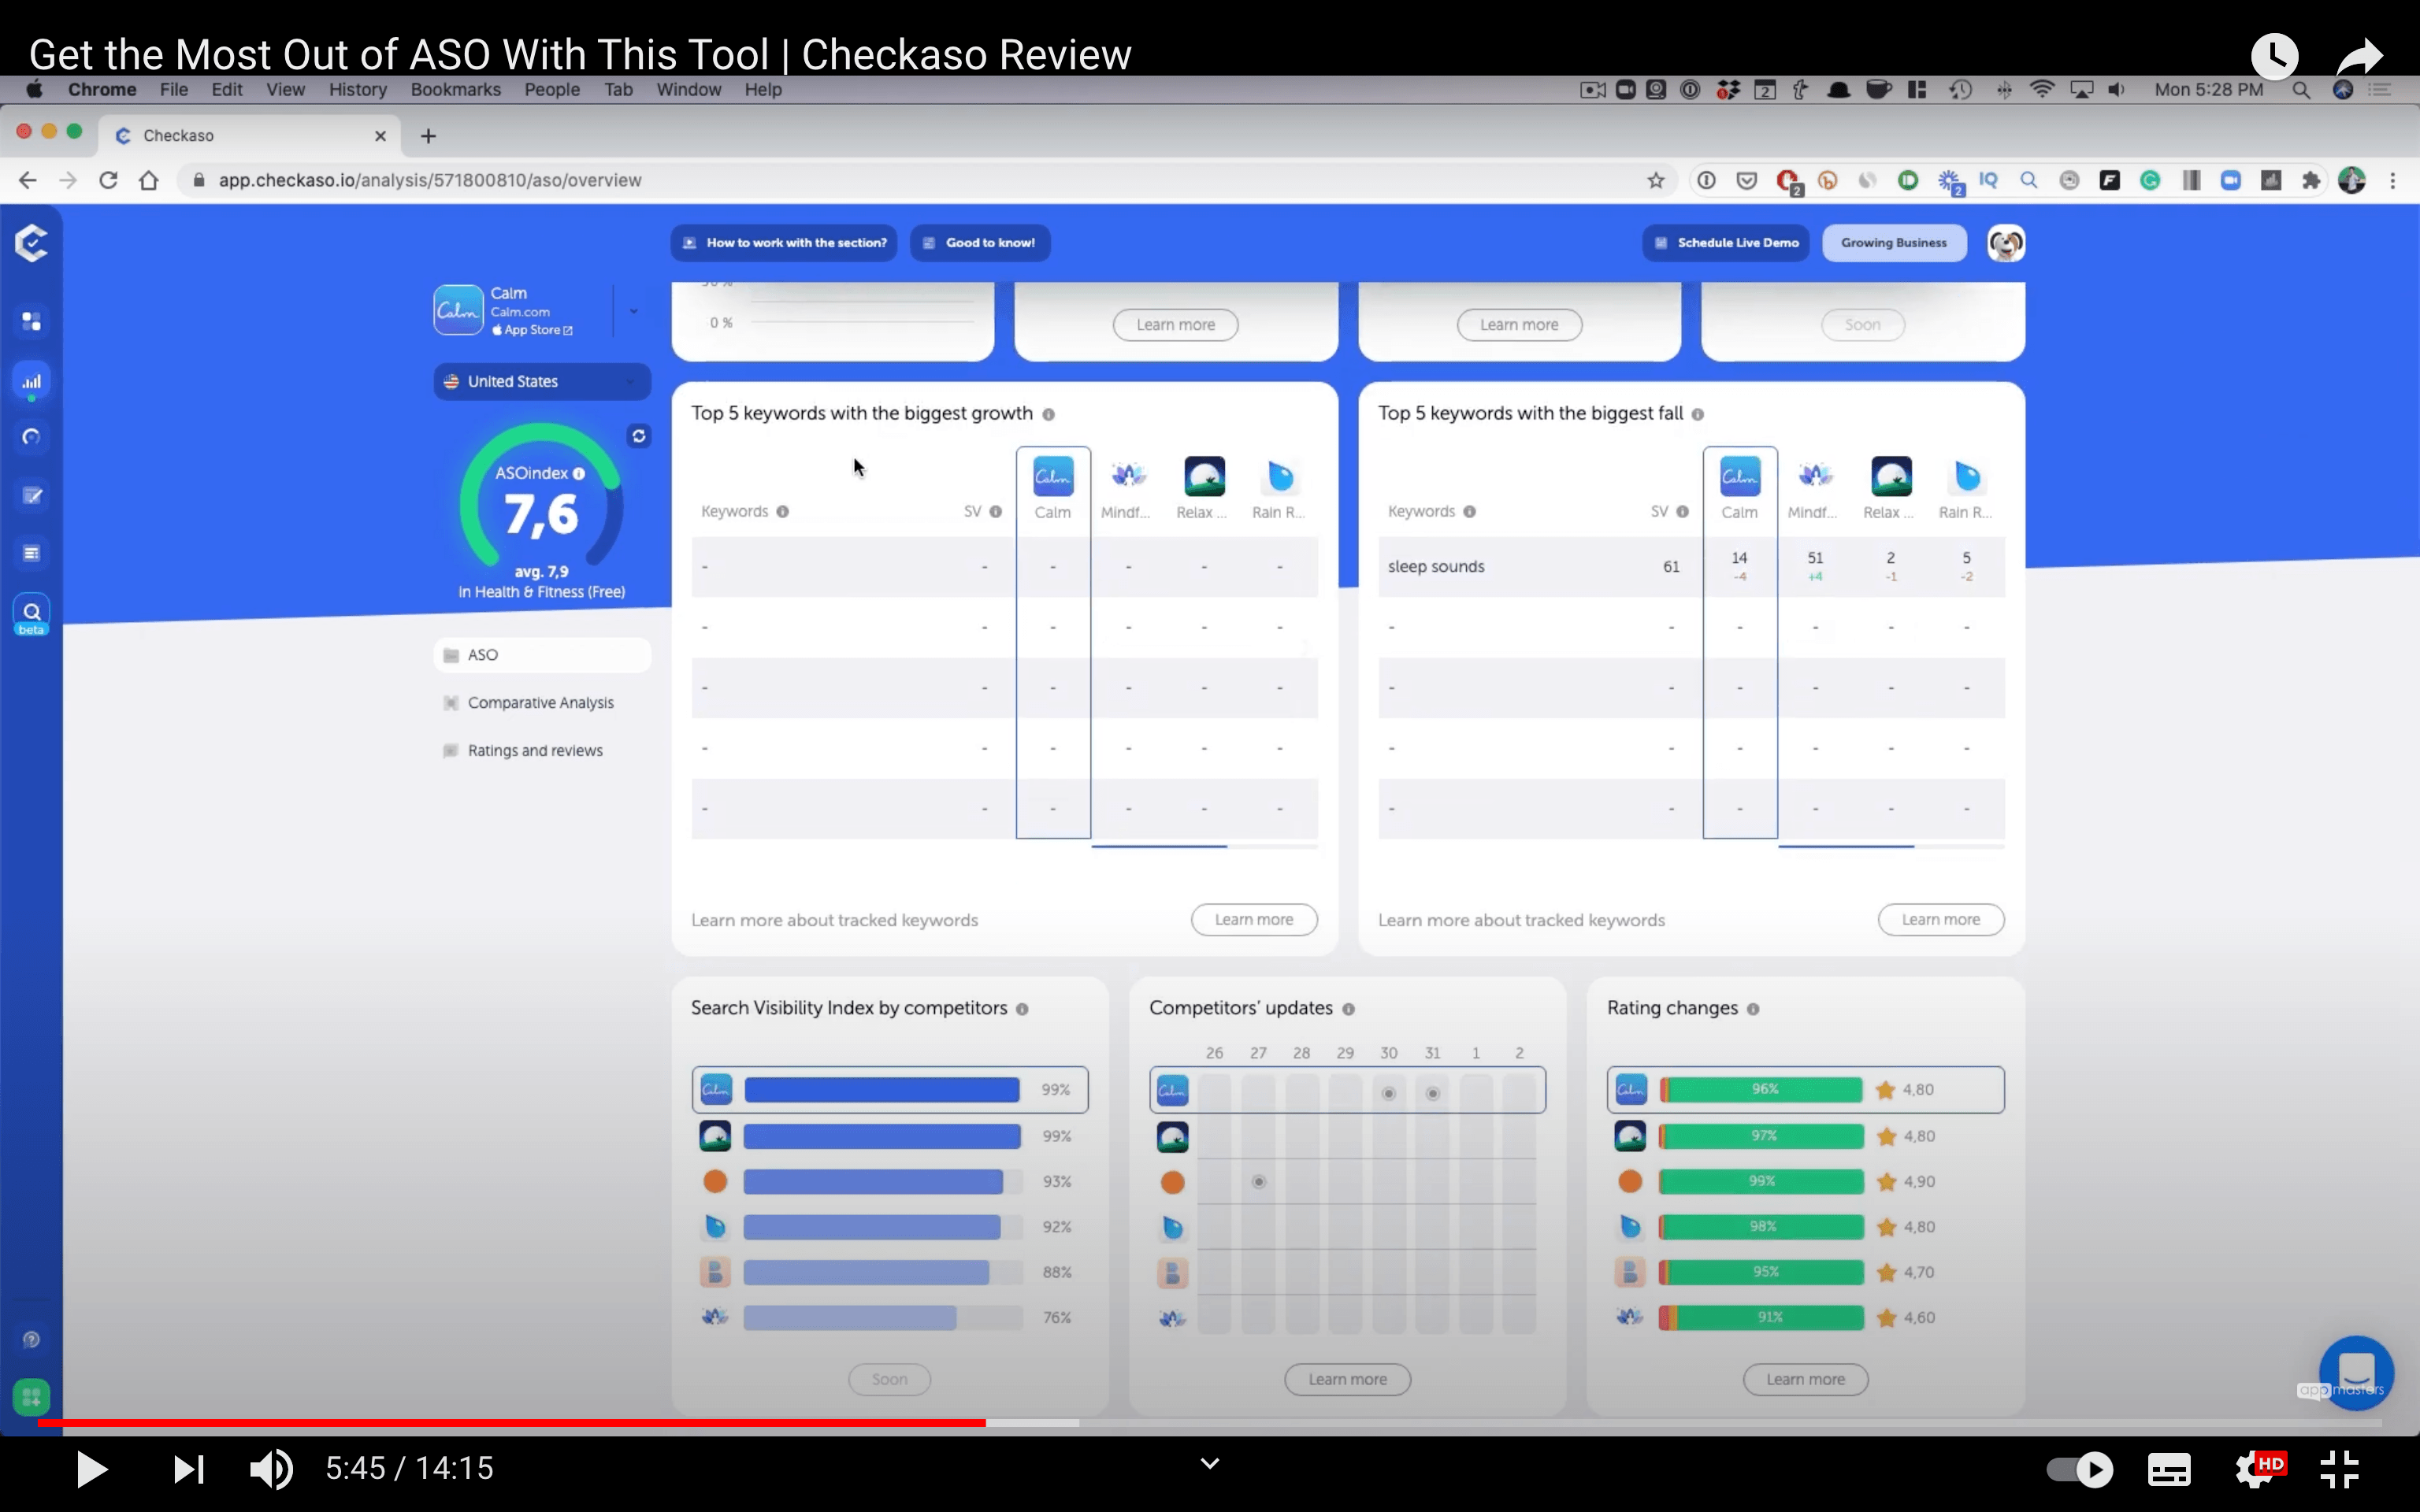This screenshot has width=2420, height=1512.
Task: Click Learn more under Competitors' updates
Action: coord(1347,1380)
